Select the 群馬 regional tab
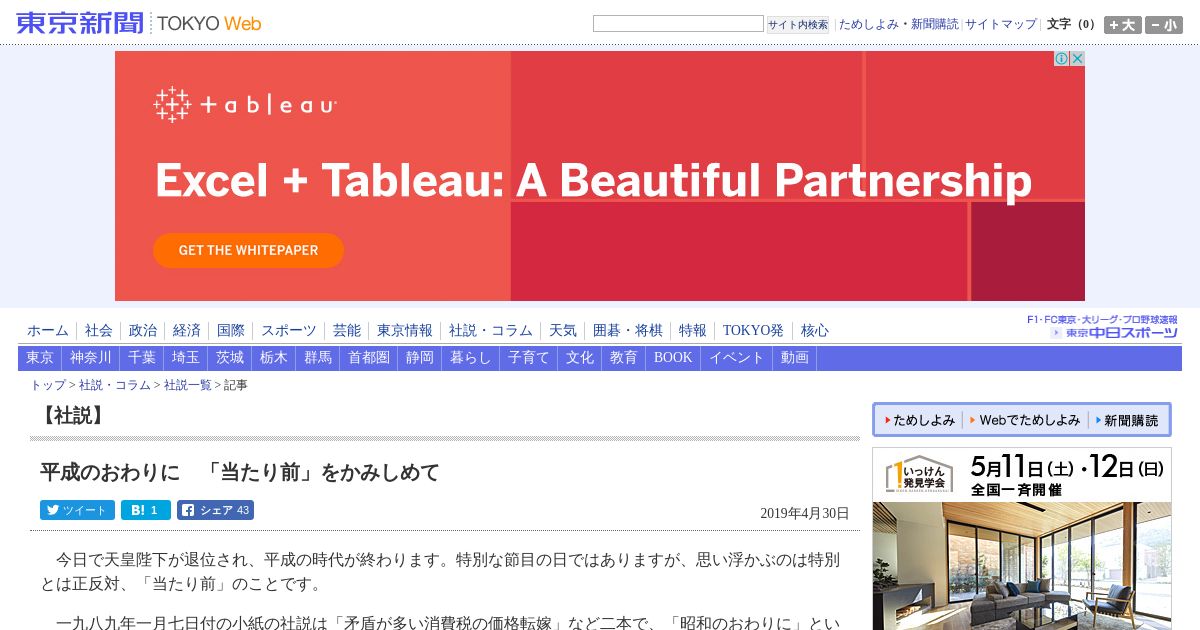This screenshot has height=630, width=1200. [318, 358]
